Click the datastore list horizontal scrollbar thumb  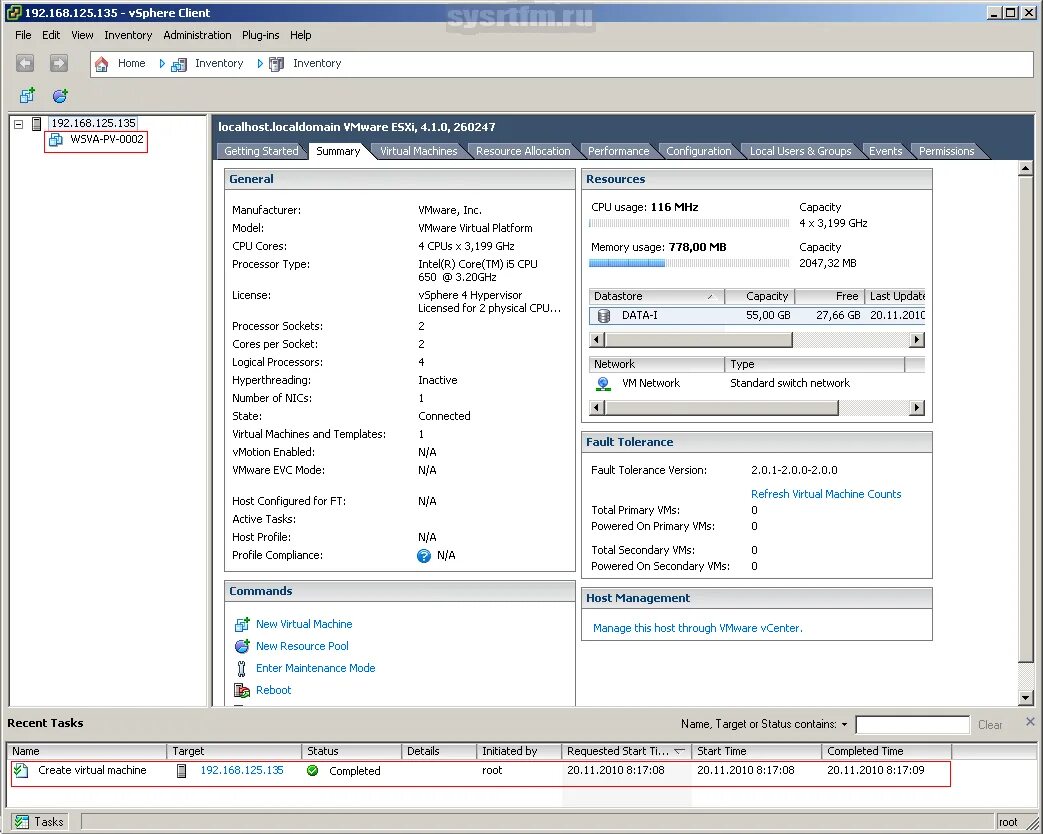pyautogui.click(x=698, y=340)
